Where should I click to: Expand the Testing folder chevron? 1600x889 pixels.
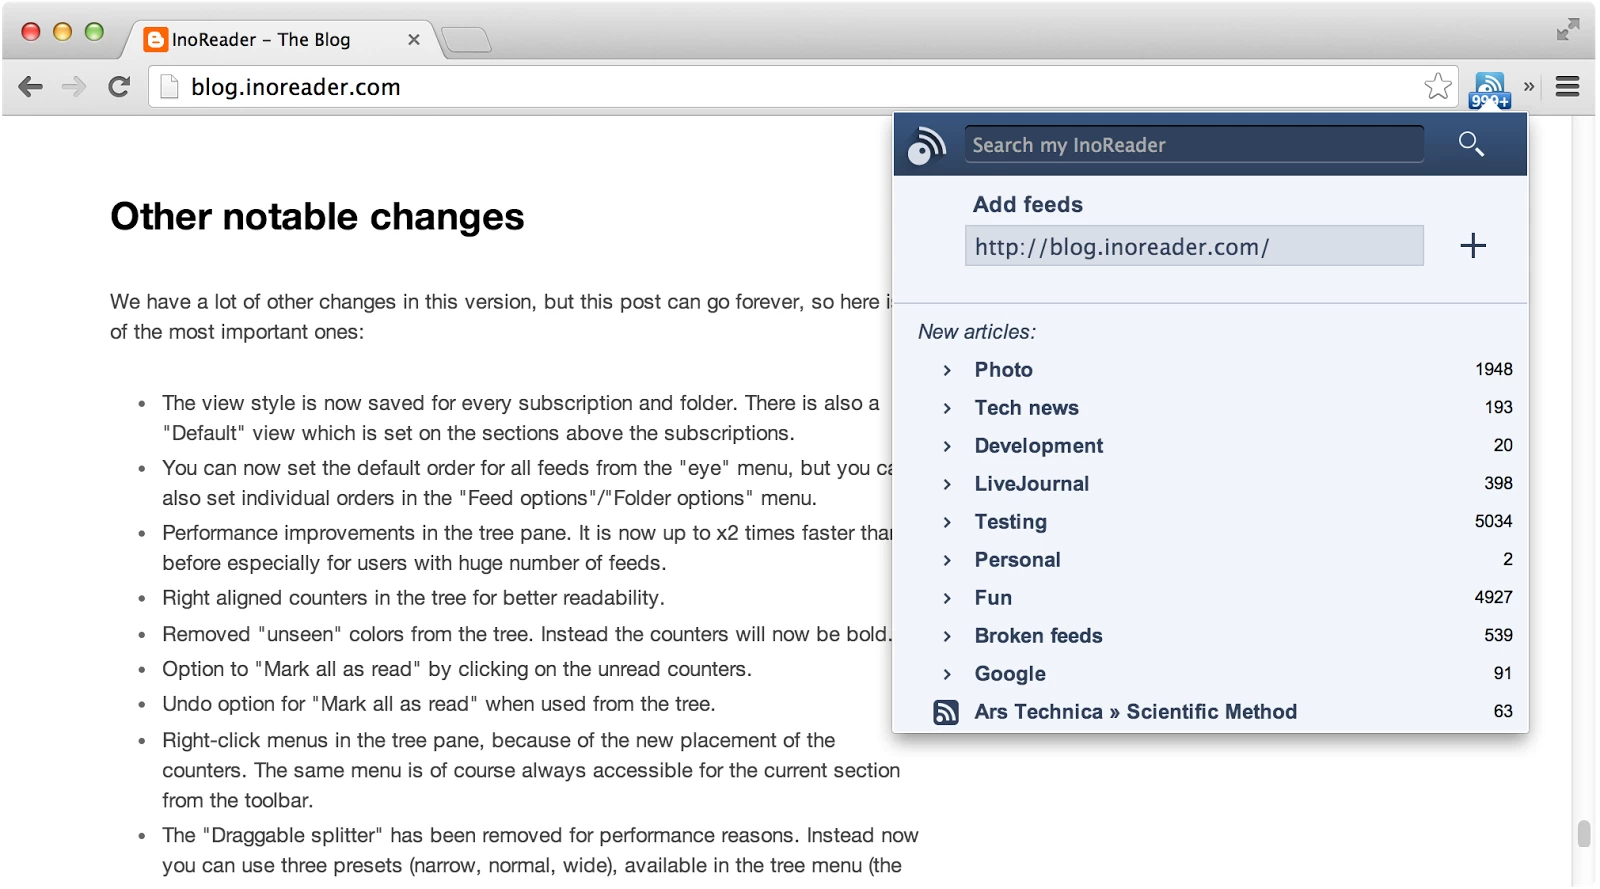click(947, 522)
